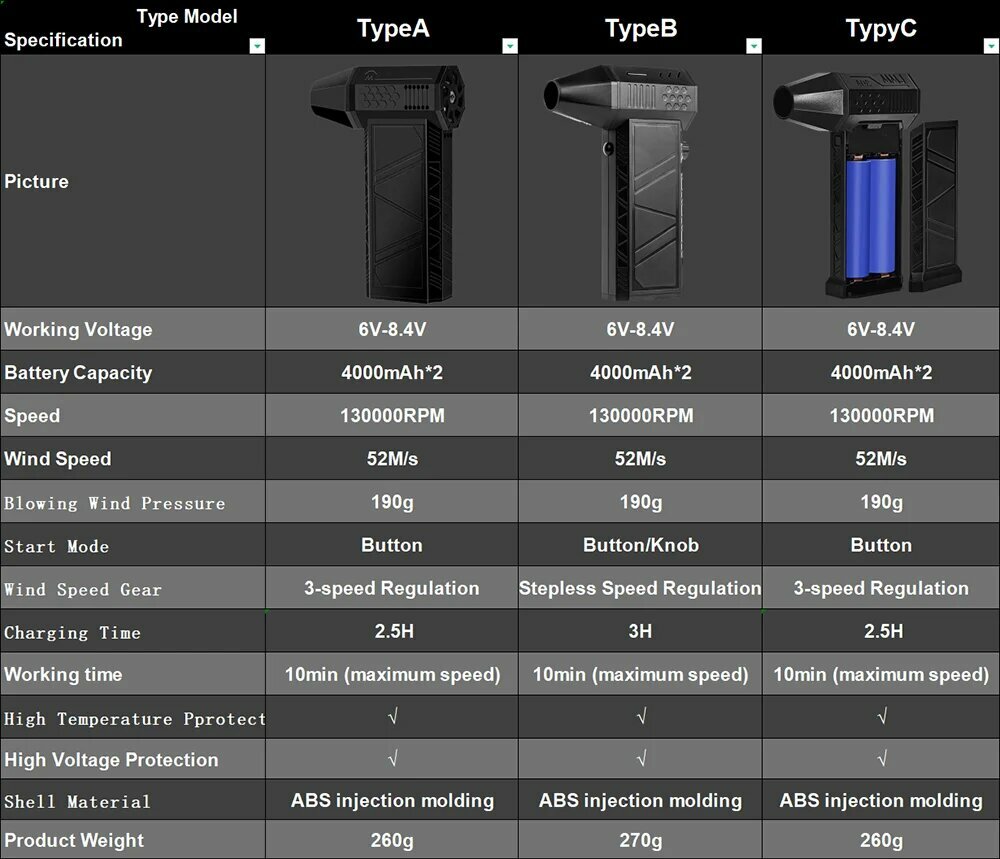
Task: Click the 3H charging time cell
Action: pos(640,631)
